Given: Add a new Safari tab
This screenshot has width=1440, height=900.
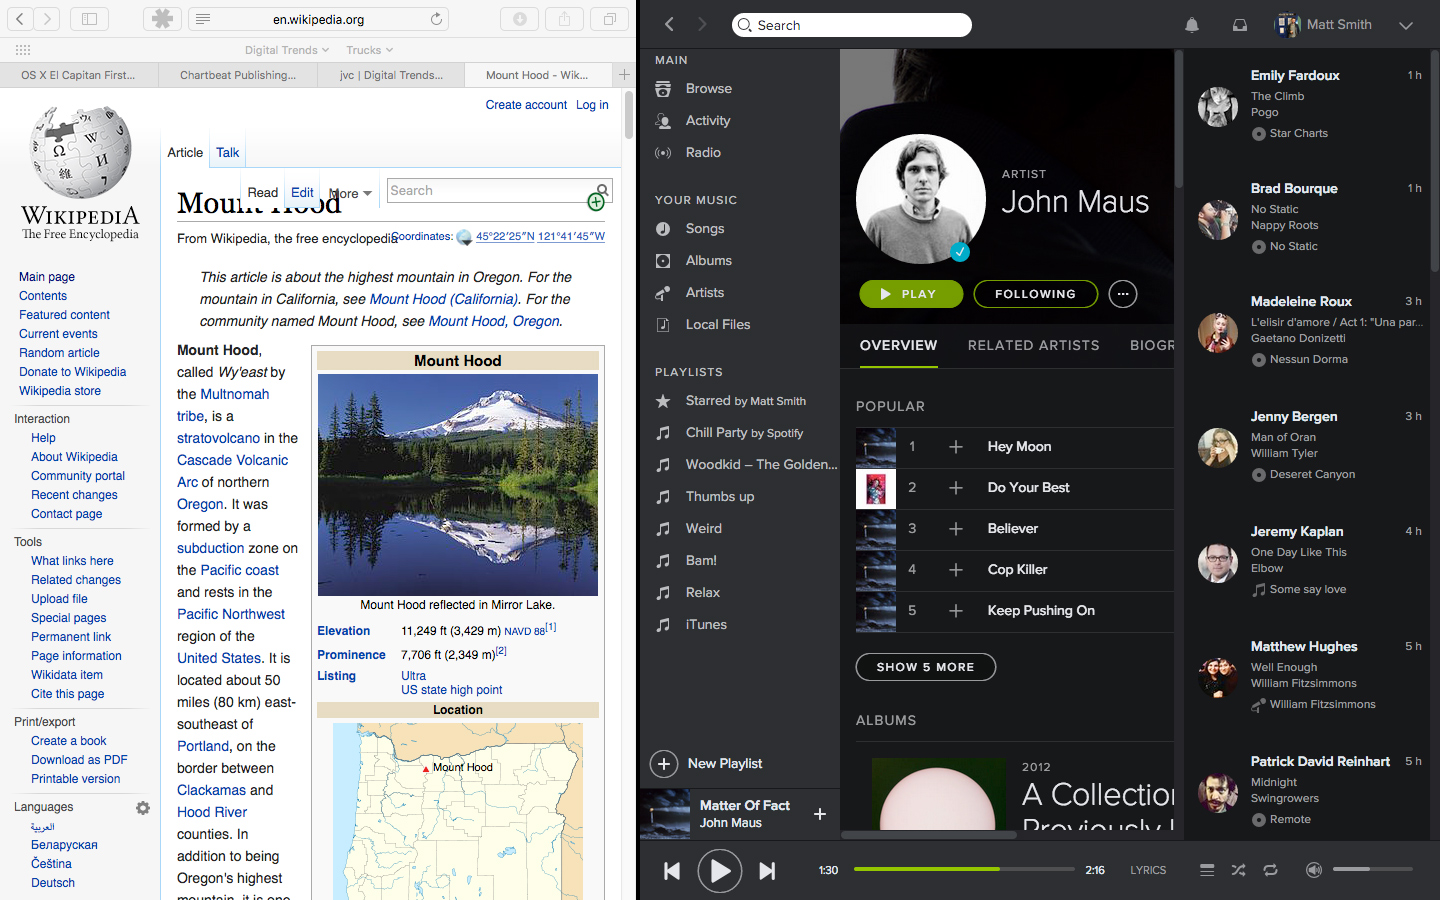Looking at the screenshot, I should [624, 74].
